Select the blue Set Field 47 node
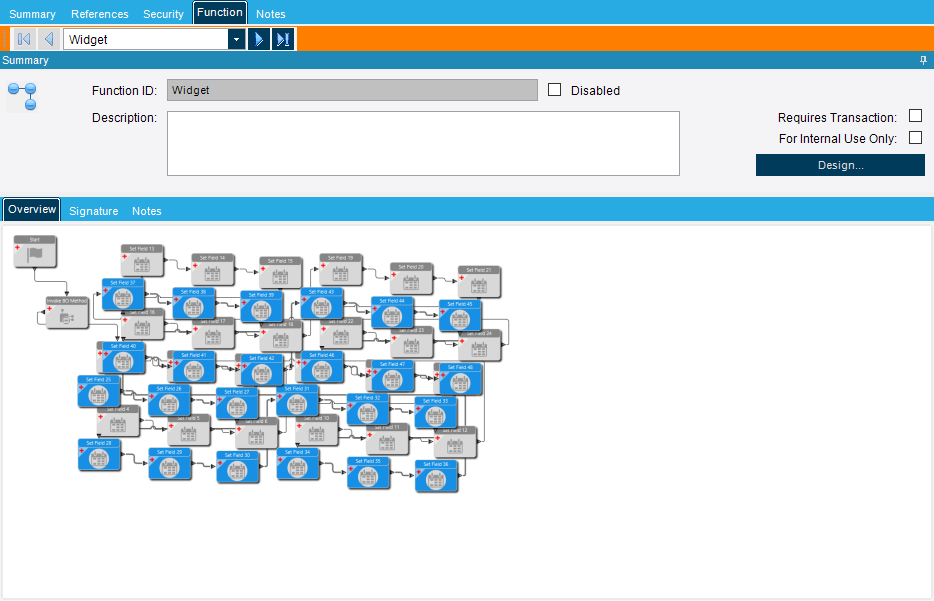Screen dimensions: 934x601 [x=393, y=375]
